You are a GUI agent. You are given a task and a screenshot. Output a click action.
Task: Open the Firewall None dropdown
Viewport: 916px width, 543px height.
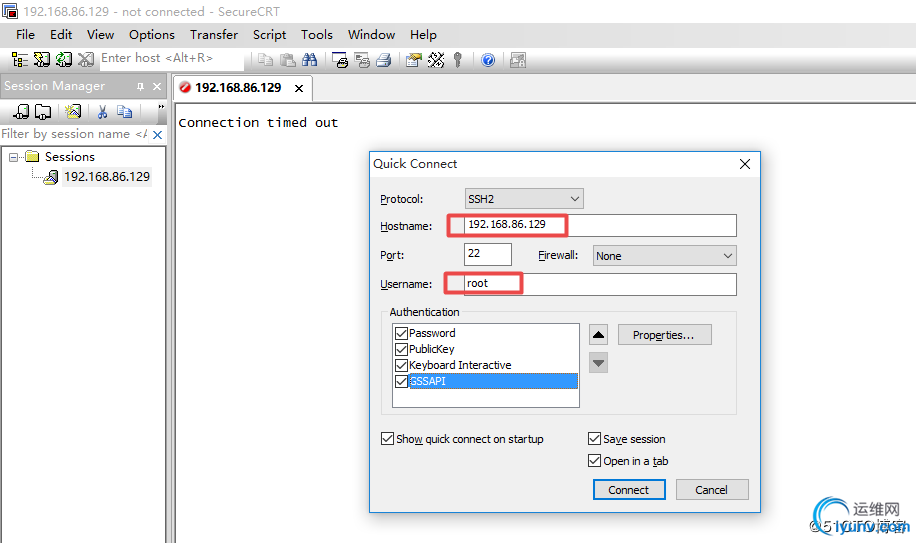pos(665,256)
